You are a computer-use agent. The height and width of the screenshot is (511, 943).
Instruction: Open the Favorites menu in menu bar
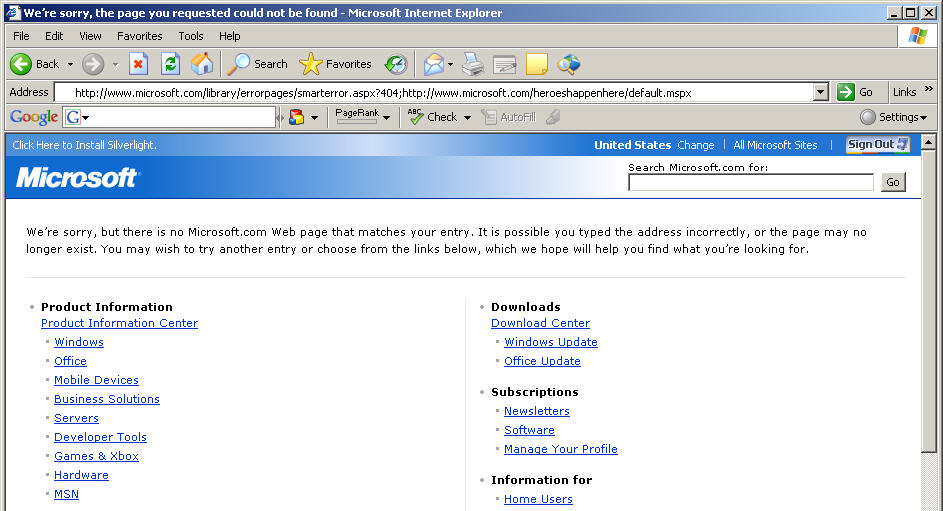pos(139,36)
